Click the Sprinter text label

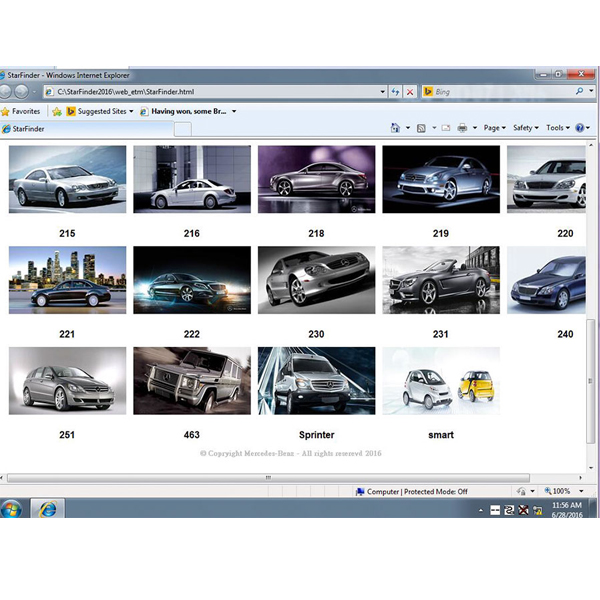316,435
